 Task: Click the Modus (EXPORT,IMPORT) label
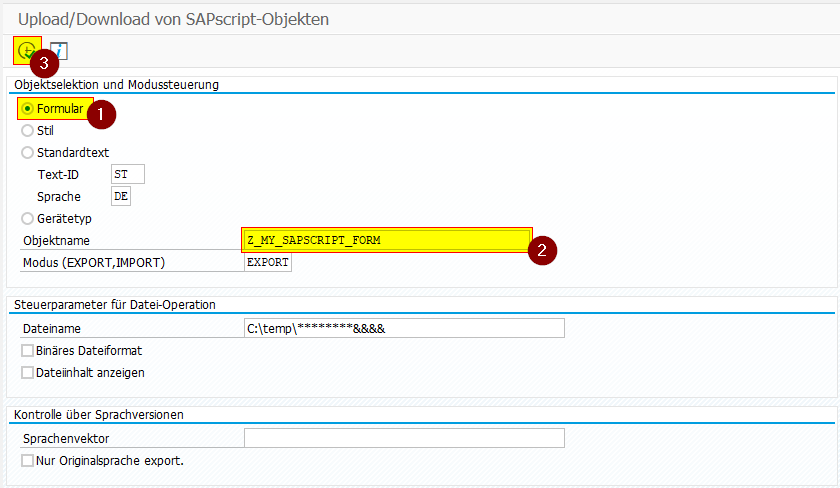[x=94, y=263]
